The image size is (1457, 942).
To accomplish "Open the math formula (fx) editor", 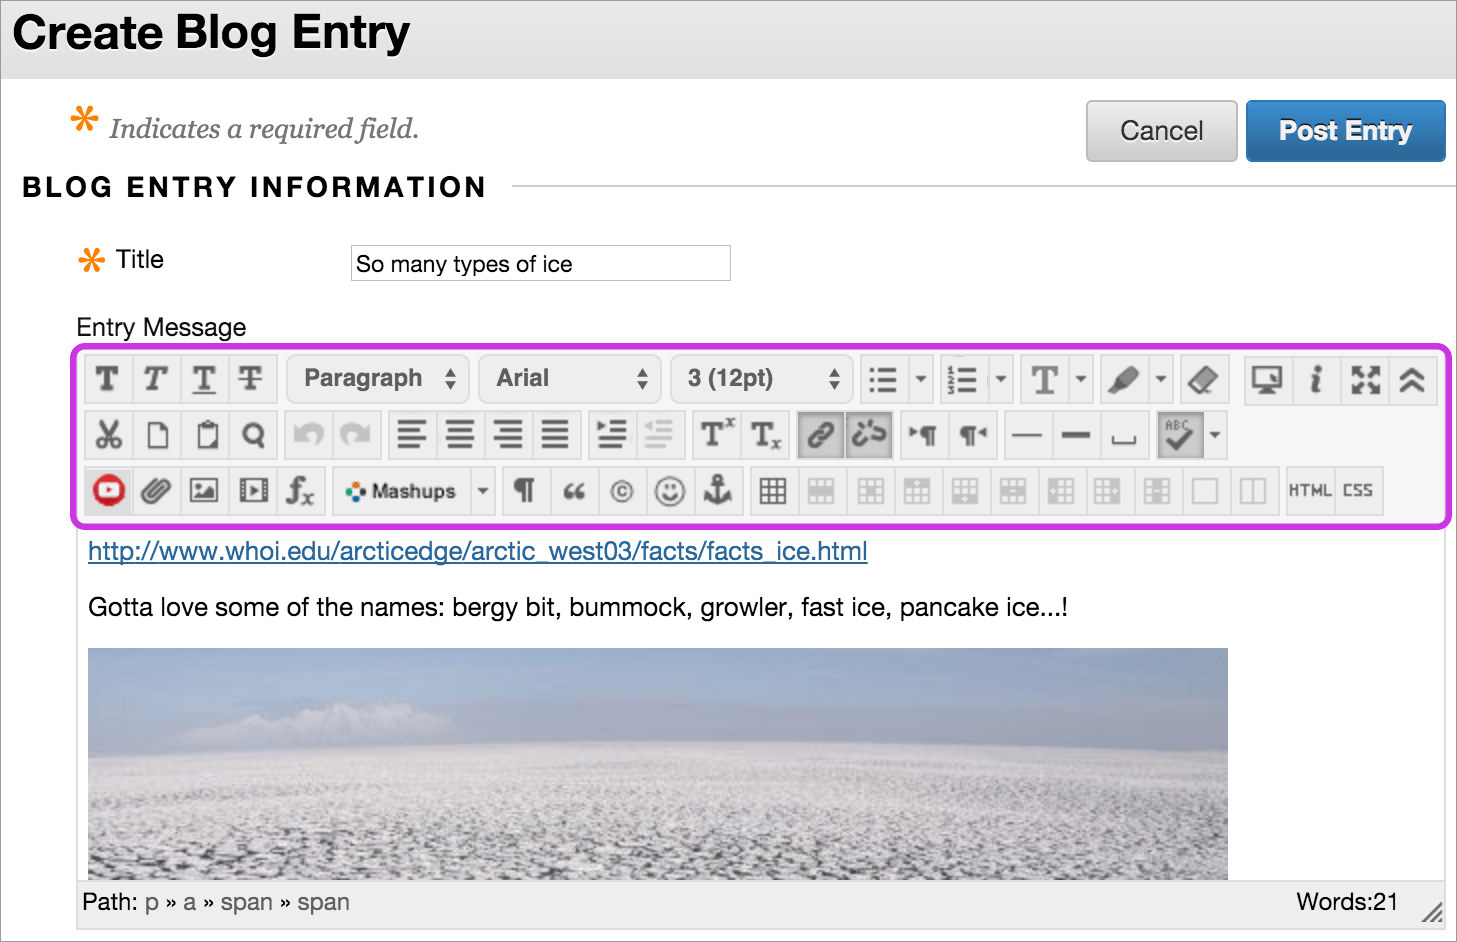I will [x=300, y=490].
